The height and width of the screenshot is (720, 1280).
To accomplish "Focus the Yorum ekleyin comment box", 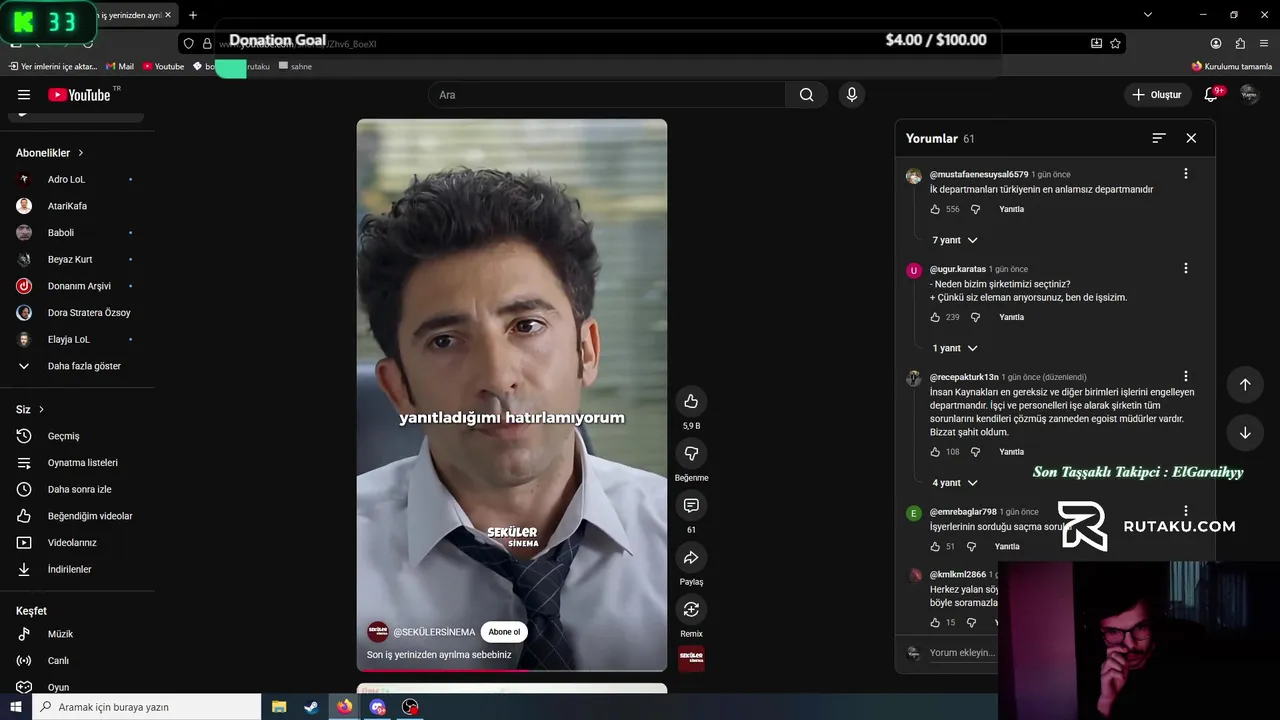I will click(962, 653).
